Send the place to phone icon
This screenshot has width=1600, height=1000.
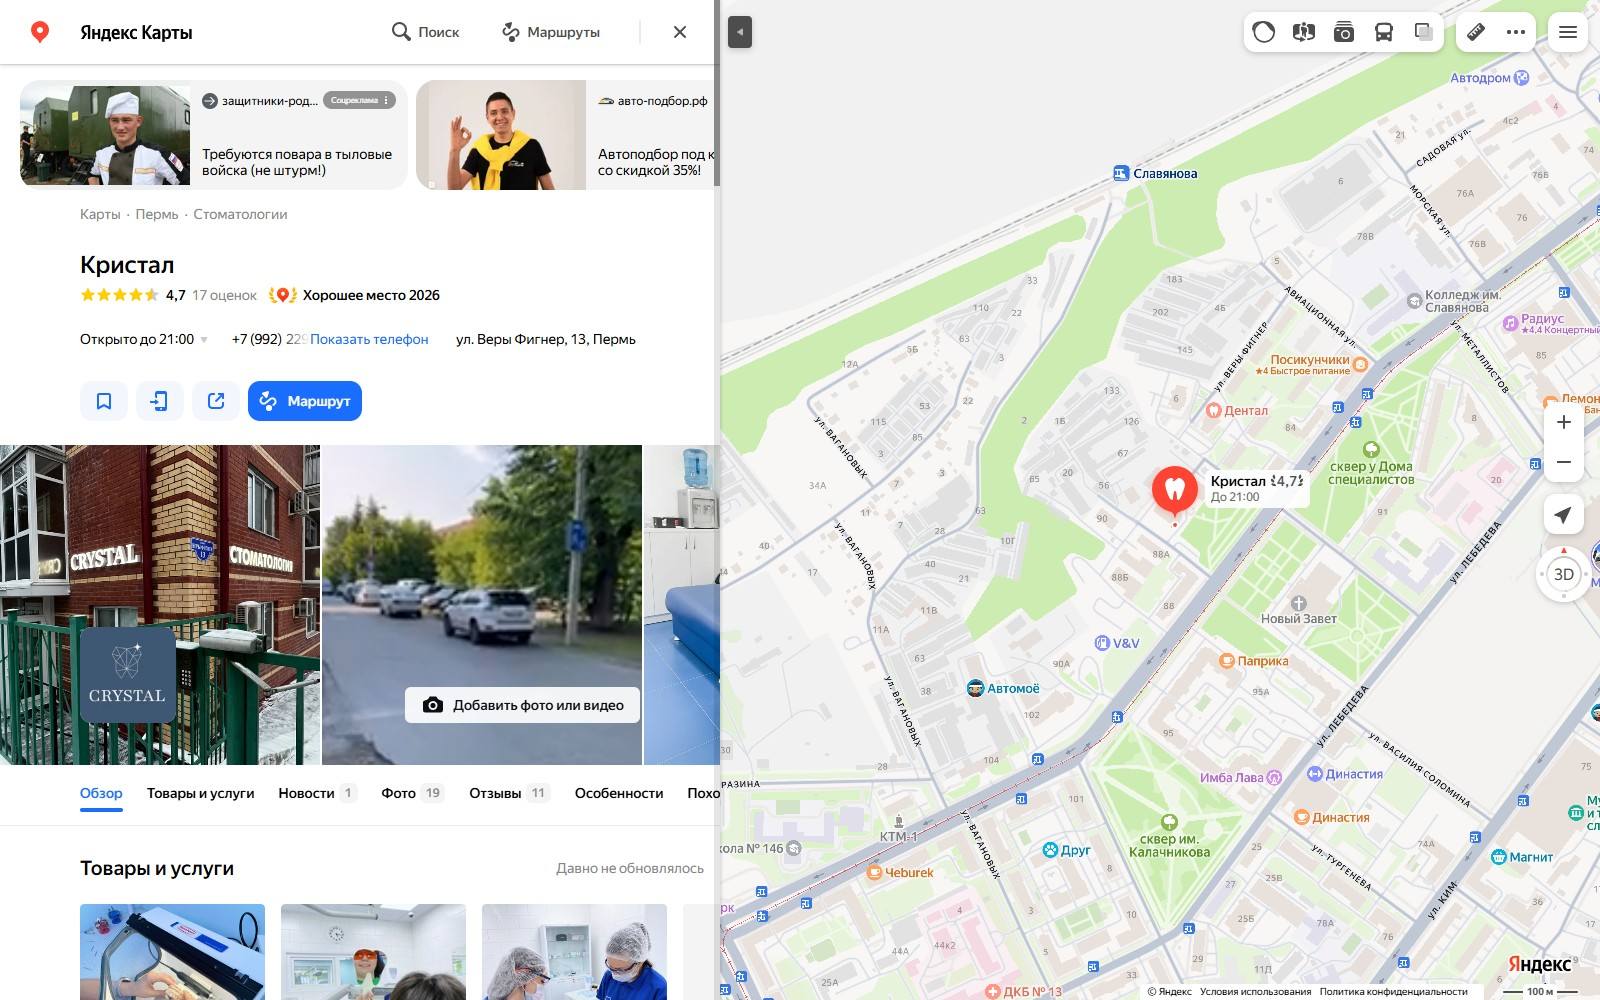tap(160, 401)
